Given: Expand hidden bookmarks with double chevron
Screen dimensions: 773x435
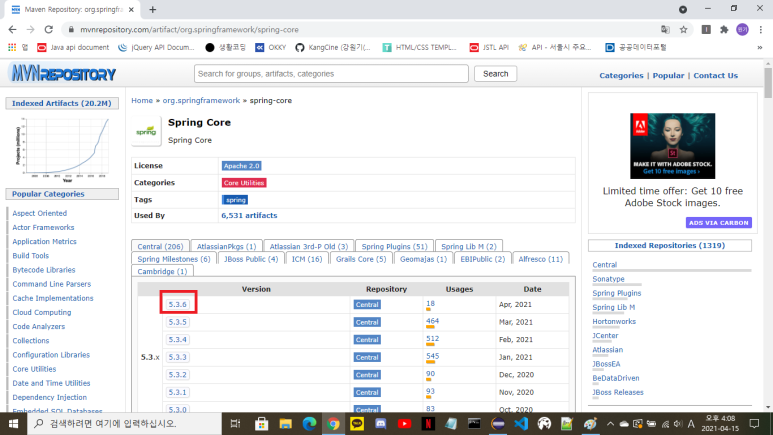Looking at the screenshot, I should click(760, 47).
